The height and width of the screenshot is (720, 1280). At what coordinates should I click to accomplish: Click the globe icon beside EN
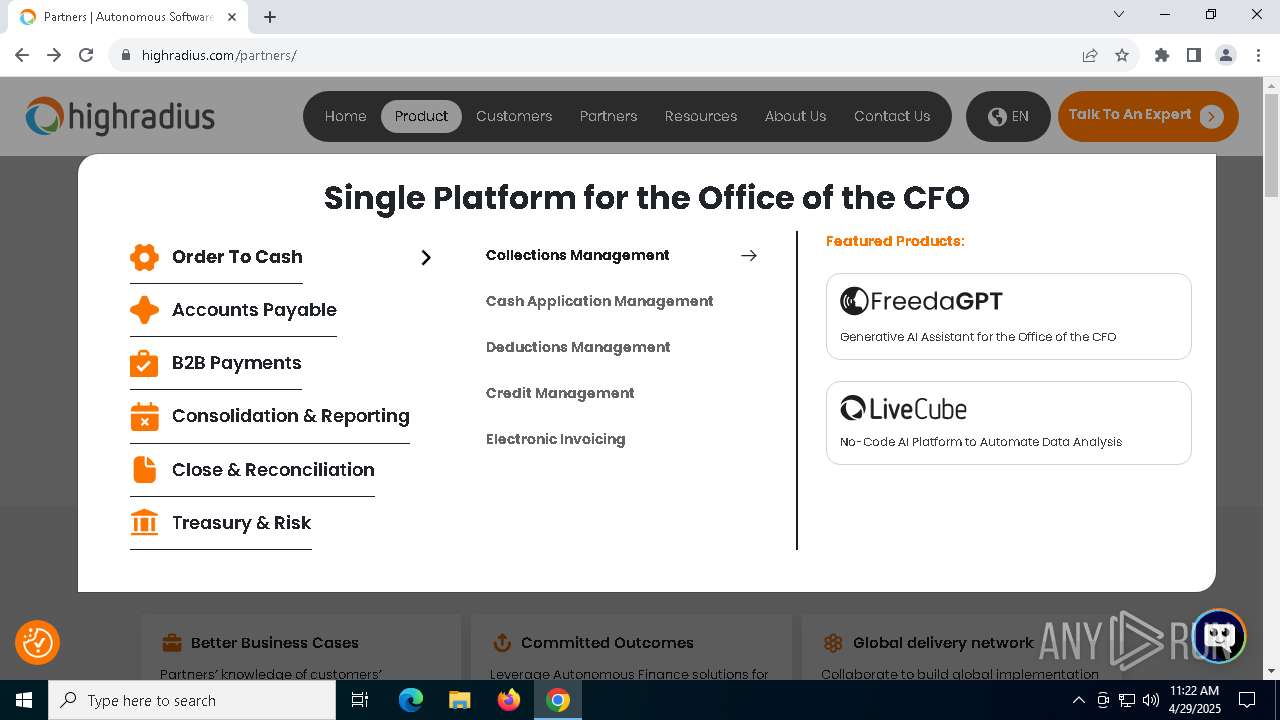click(x=997, y=116)
